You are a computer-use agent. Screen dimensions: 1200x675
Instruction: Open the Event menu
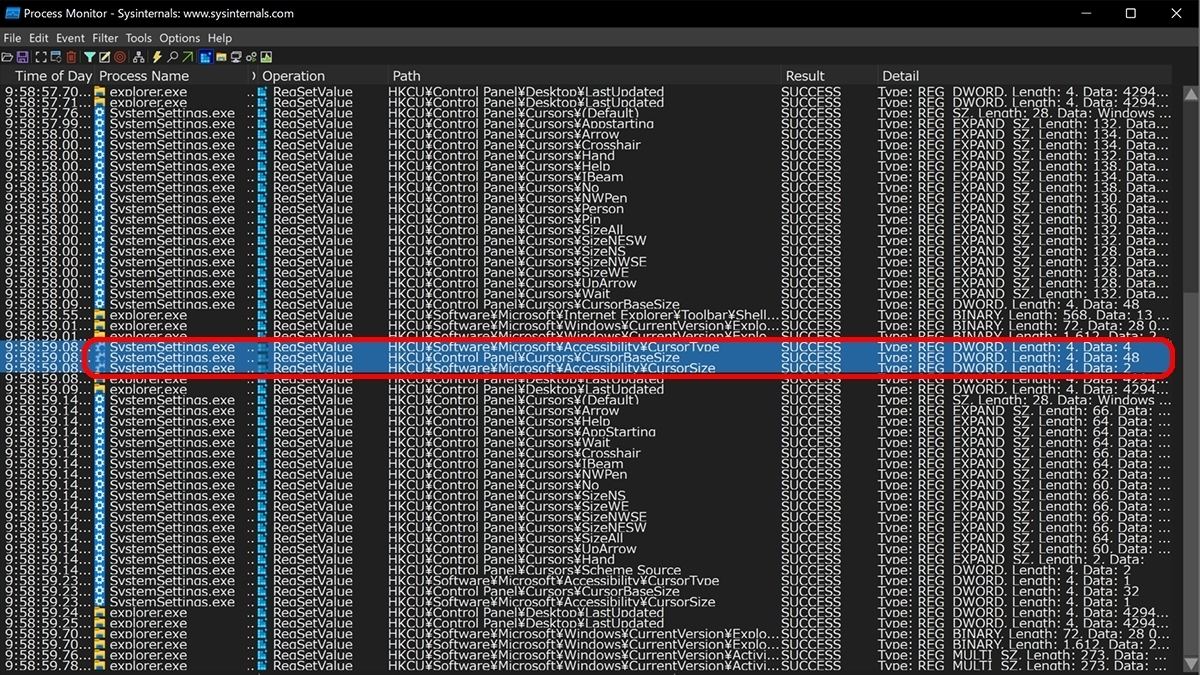coord(70,38)
